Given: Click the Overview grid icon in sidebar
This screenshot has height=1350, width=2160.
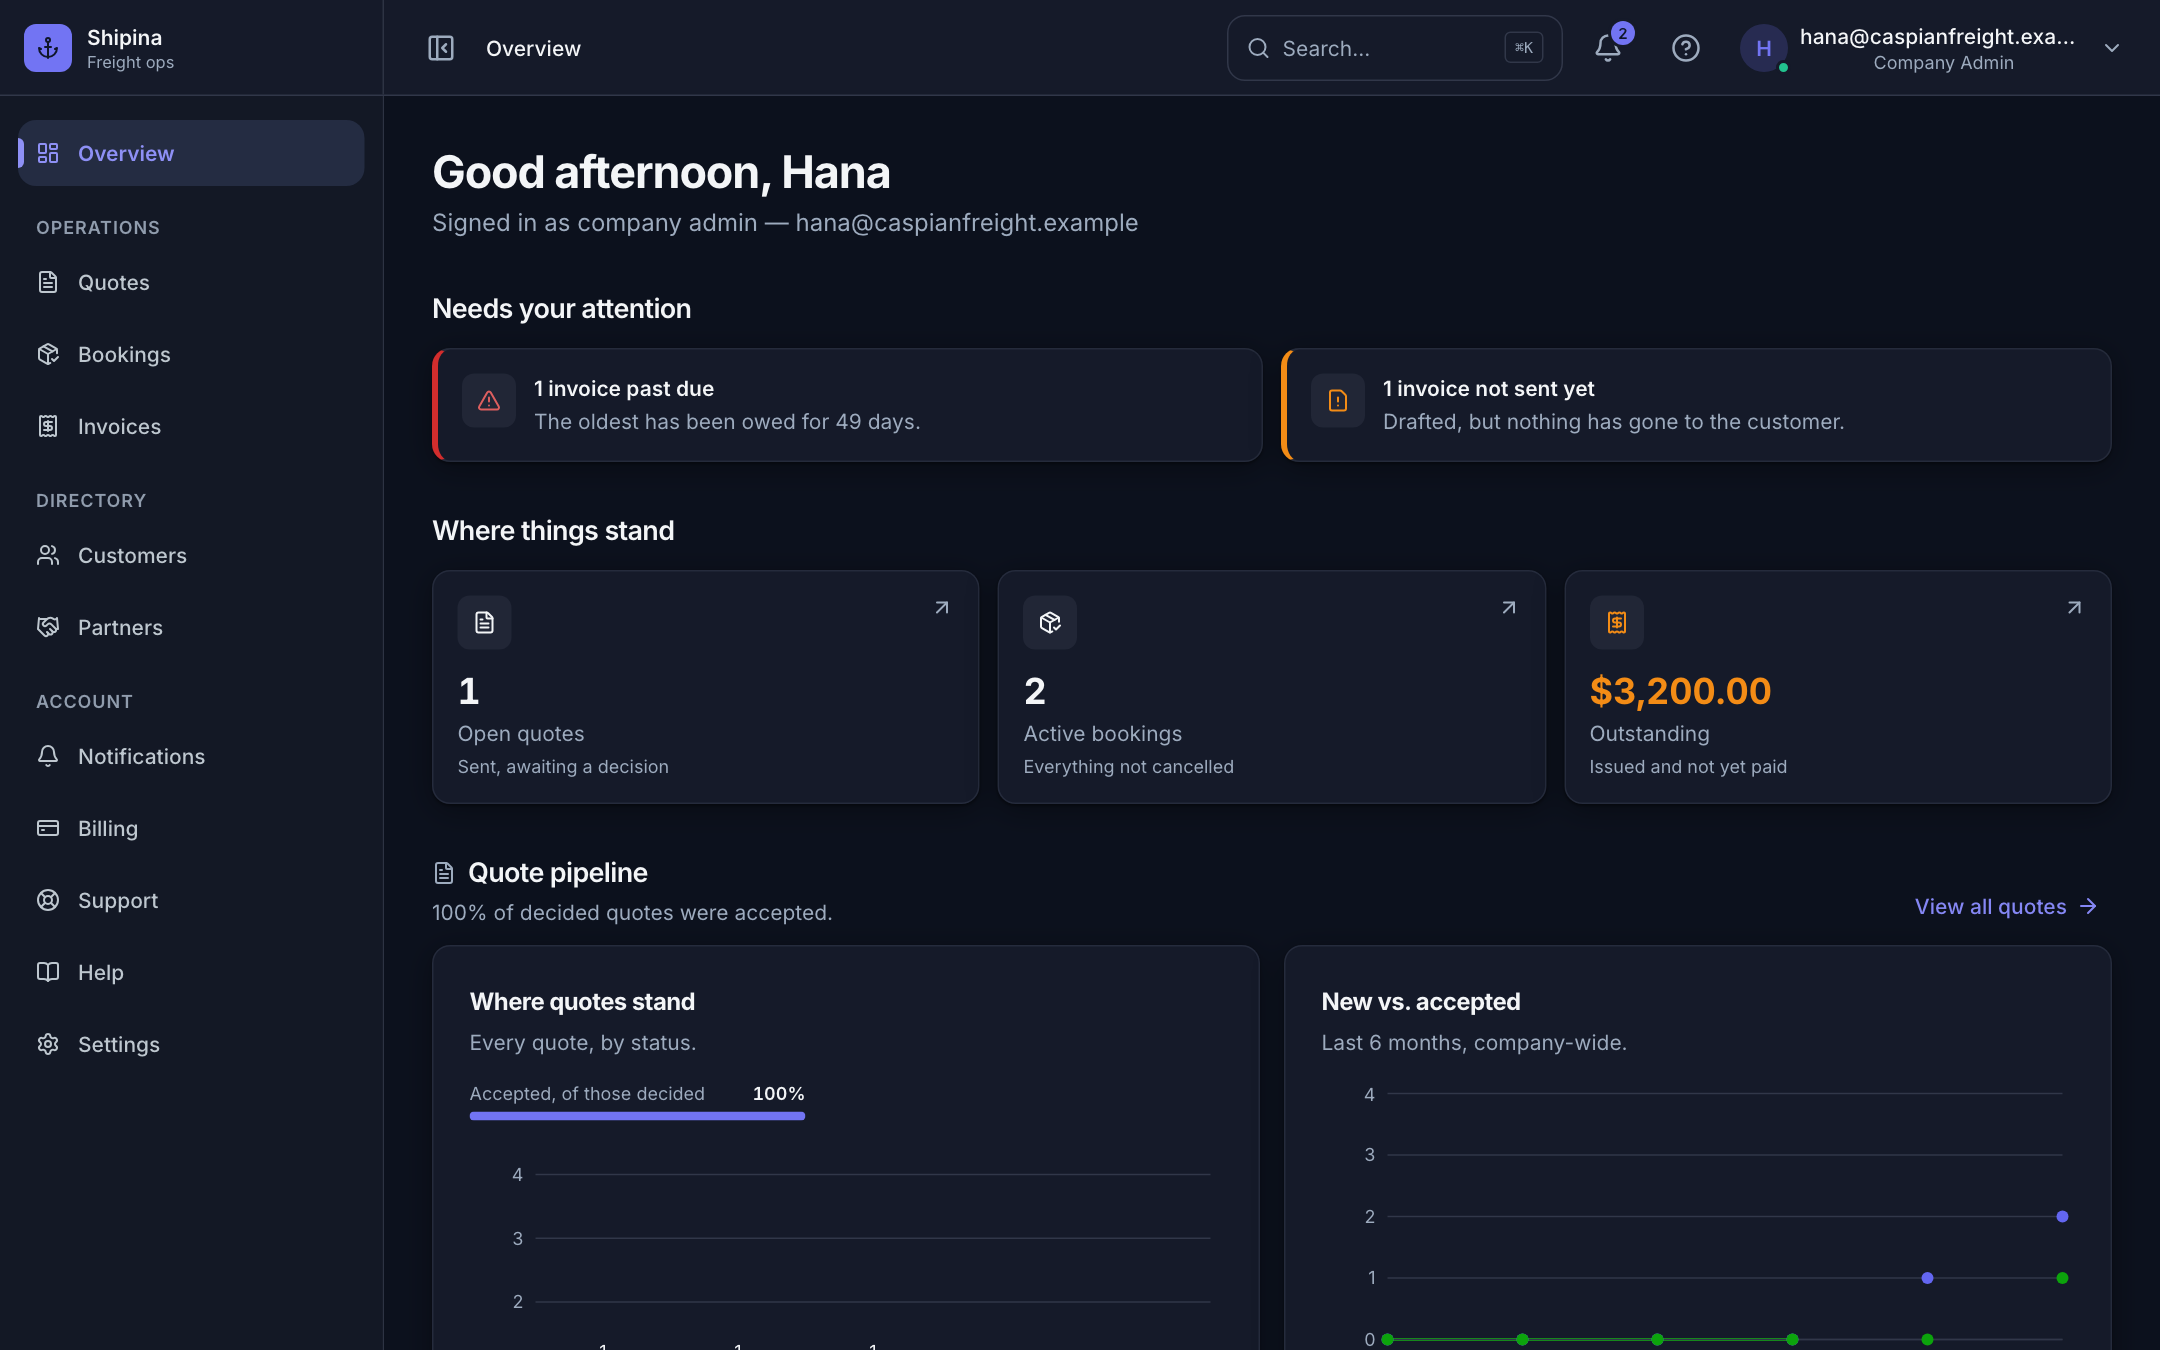Looking at the screenshot, I should [48, 153].
